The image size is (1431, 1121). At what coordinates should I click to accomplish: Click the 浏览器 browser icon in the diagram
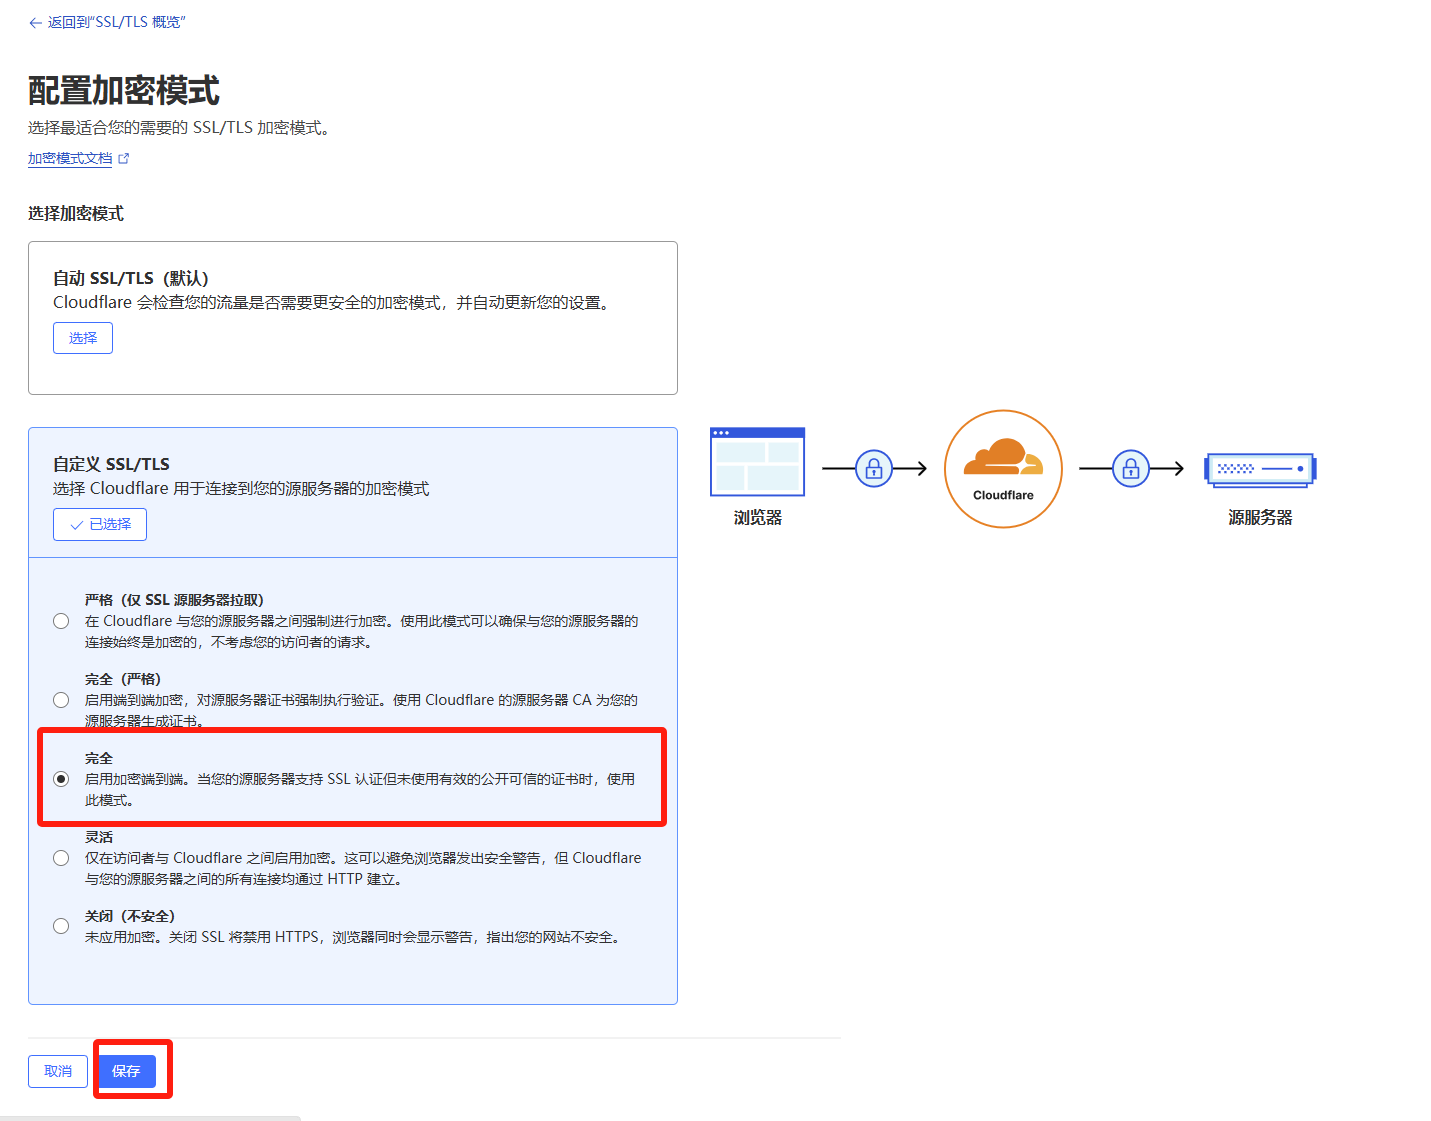757,461
